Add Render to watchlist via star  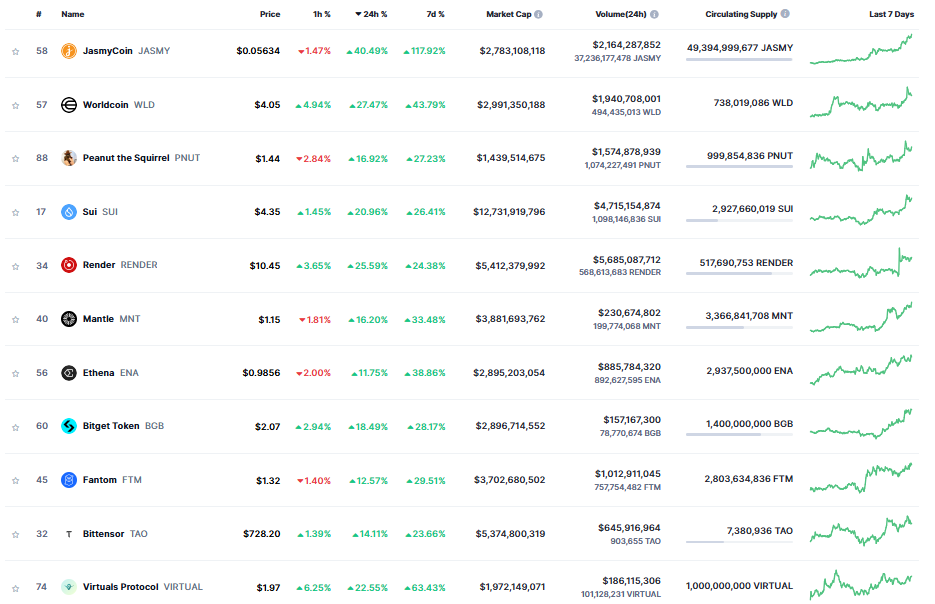(16, 266)
